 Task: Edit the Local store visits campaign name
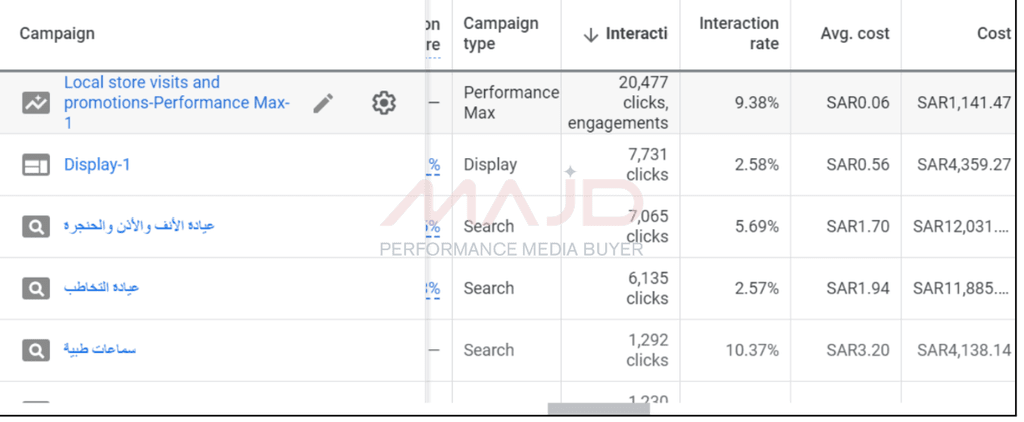(323, 103)
